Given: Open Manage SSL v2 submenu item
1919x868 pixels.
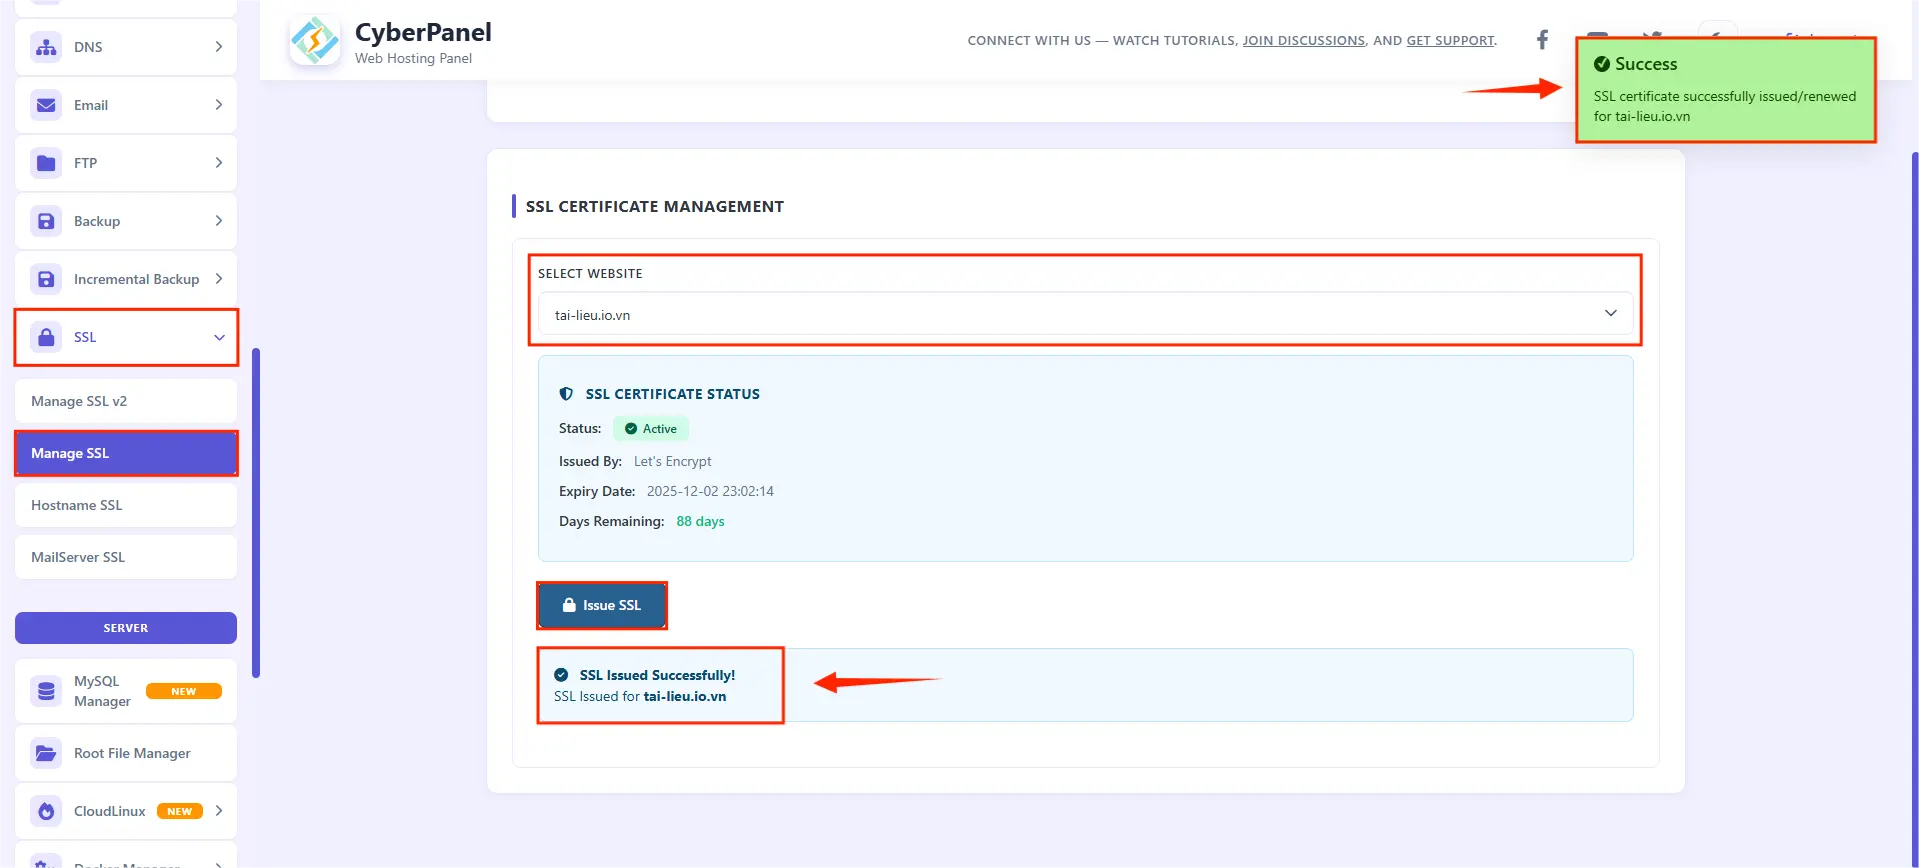Looking at the screenshot, I should pyautogui.click(x=126, y=401).
